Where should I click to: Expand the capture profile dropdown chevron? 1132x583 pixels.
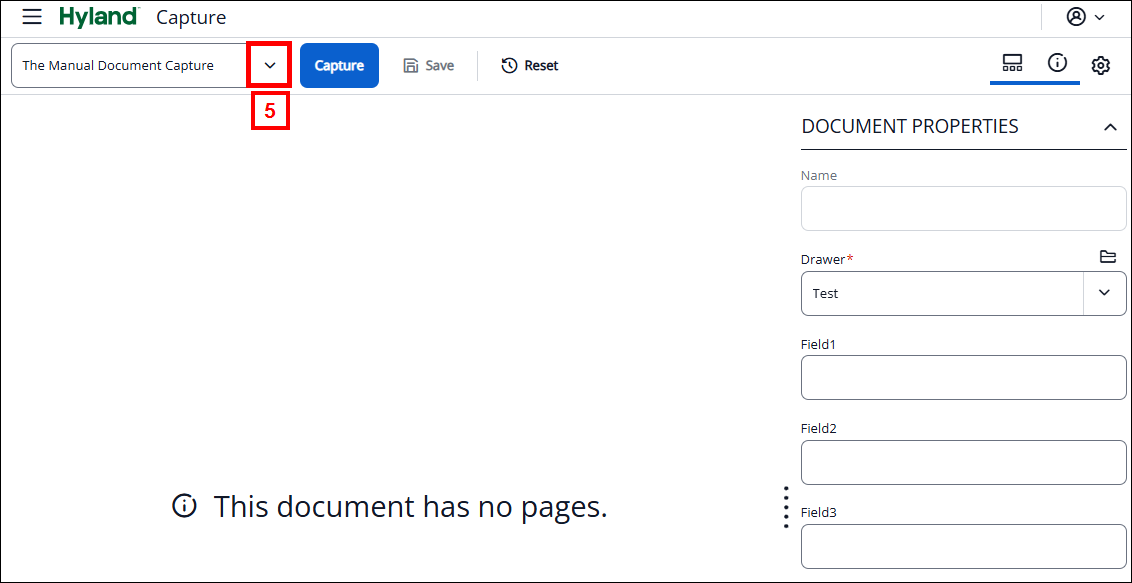pos(270,66)
